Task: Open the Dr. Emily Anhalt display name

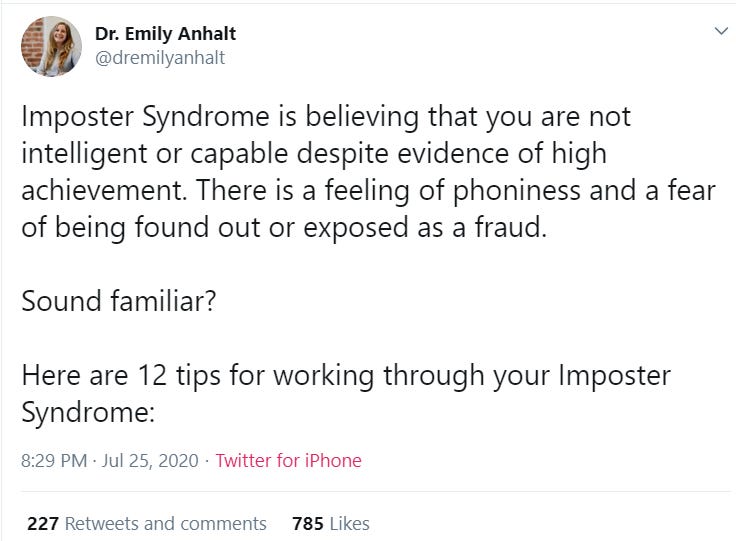Action: click(x=166, y=34)
